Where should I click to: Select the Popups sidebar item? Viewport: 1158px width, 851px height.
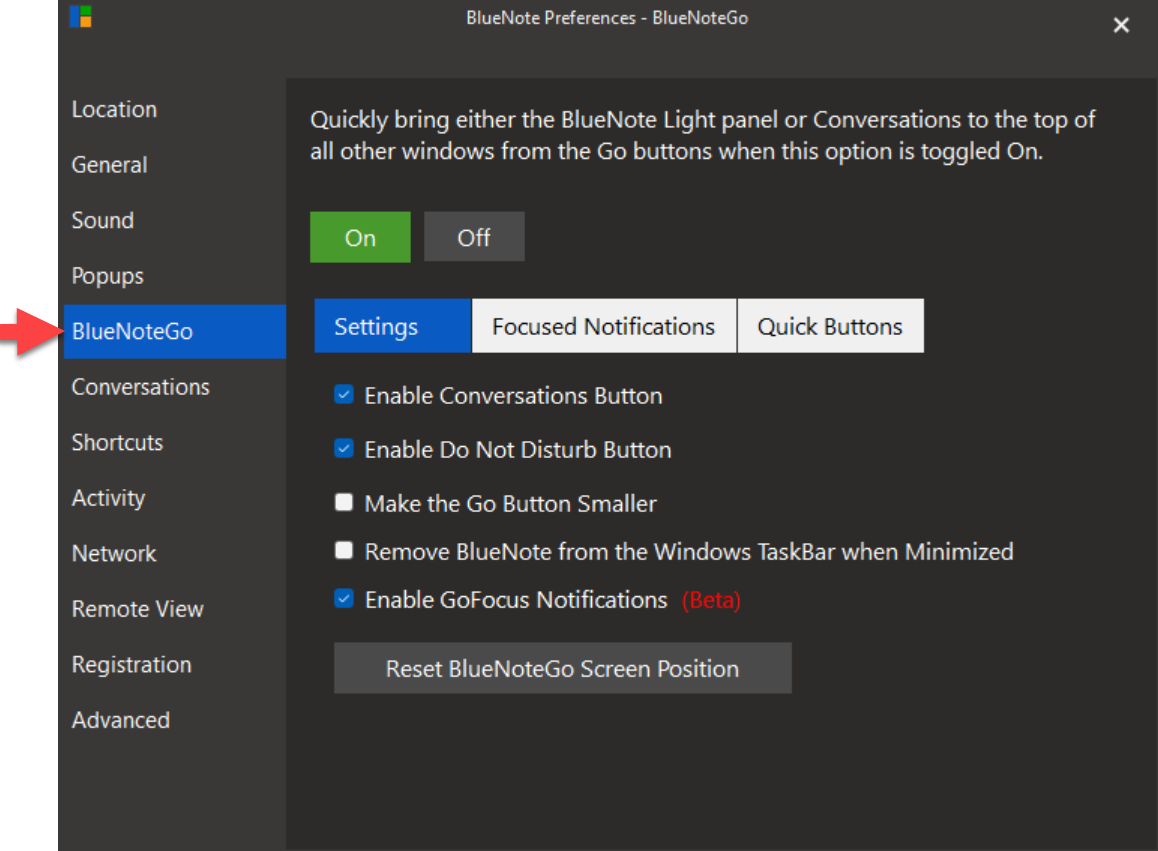(x=108, y=276)
